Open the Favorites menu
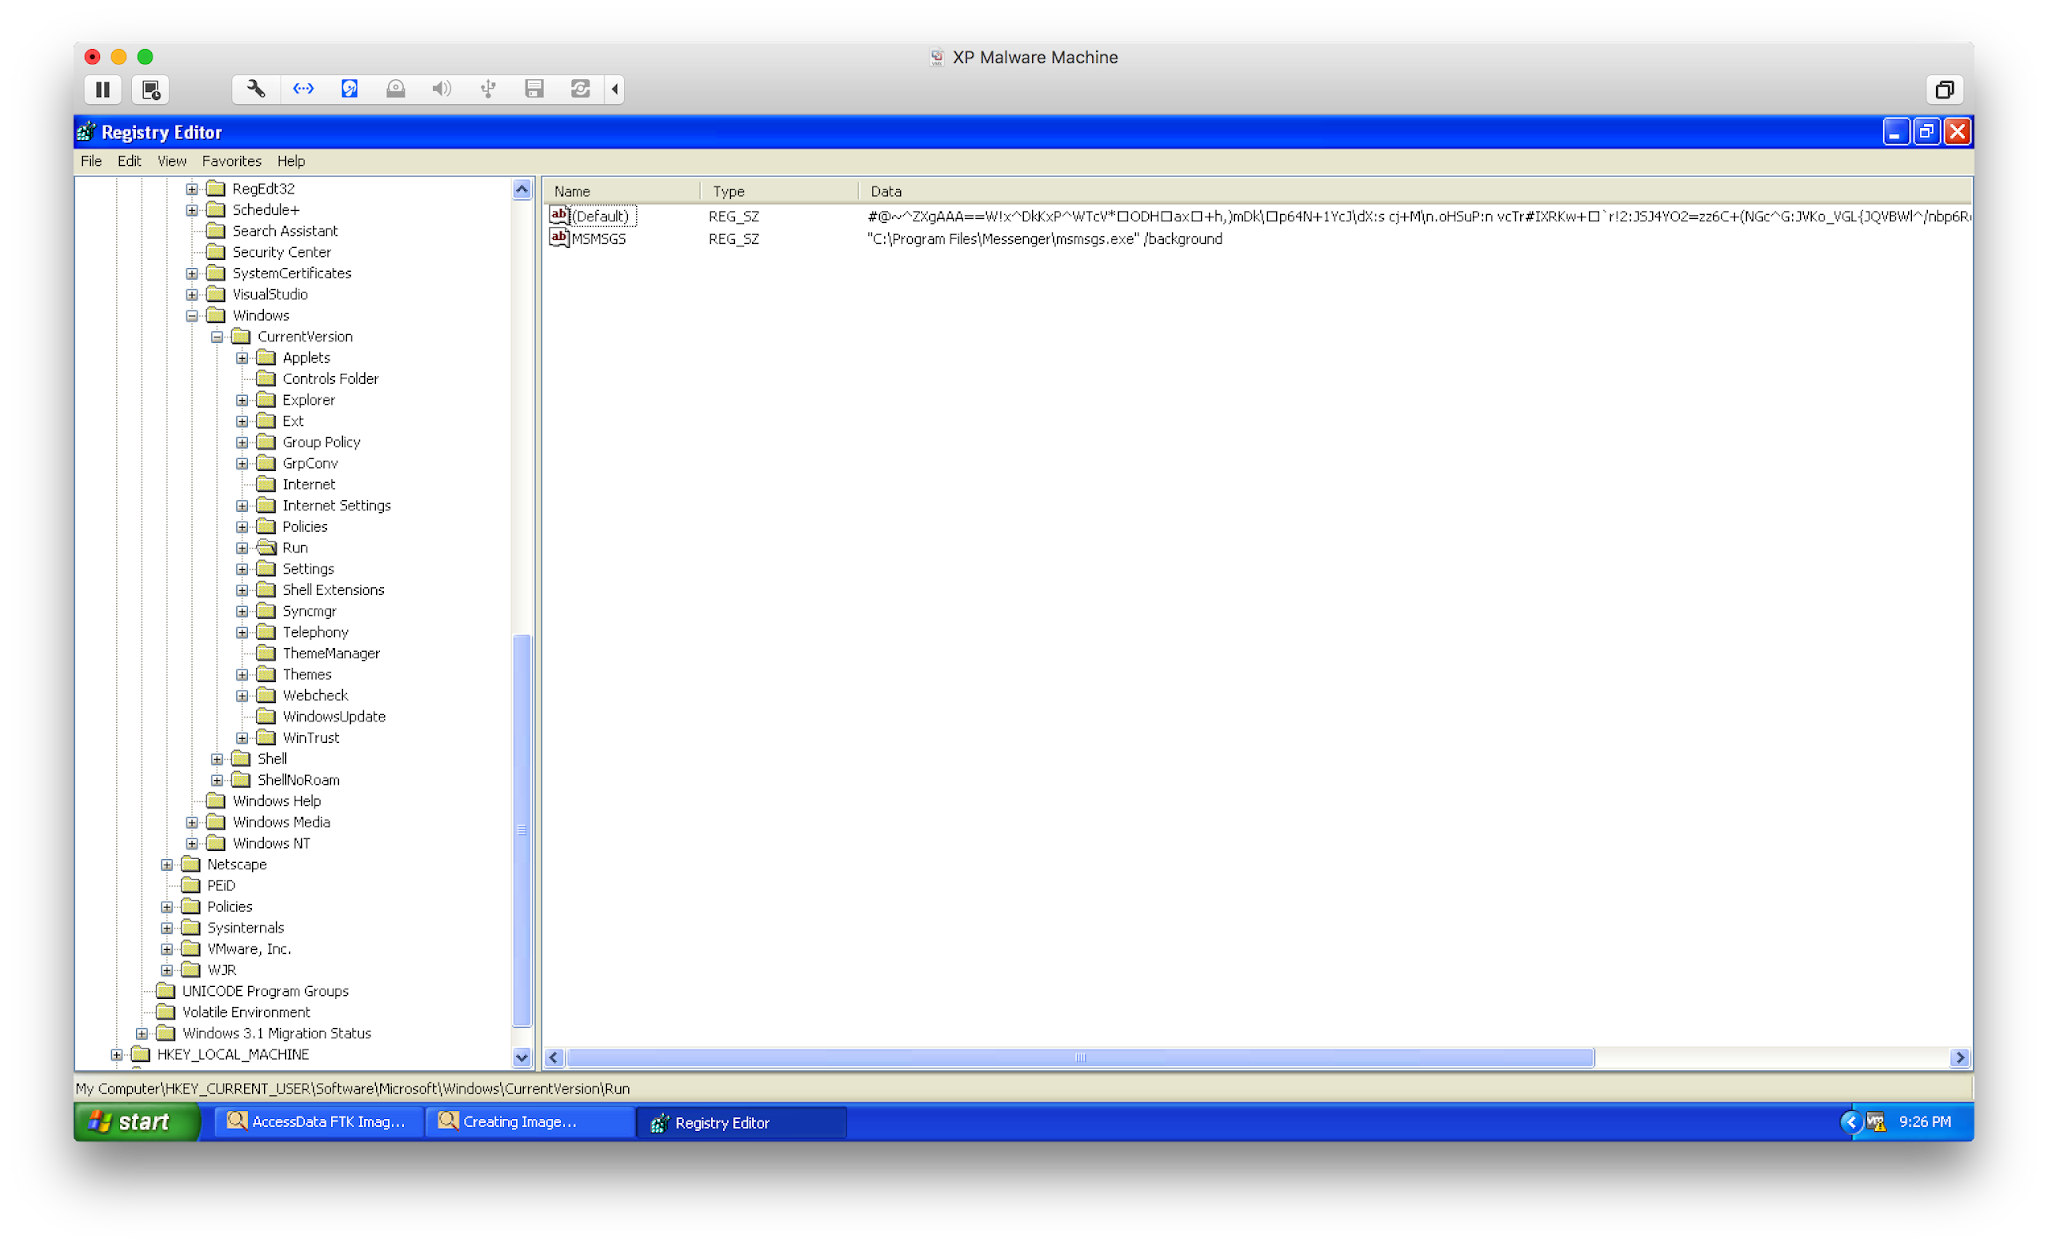The height and width of the screenshot is (1247, 2048). tap(231, 161)
